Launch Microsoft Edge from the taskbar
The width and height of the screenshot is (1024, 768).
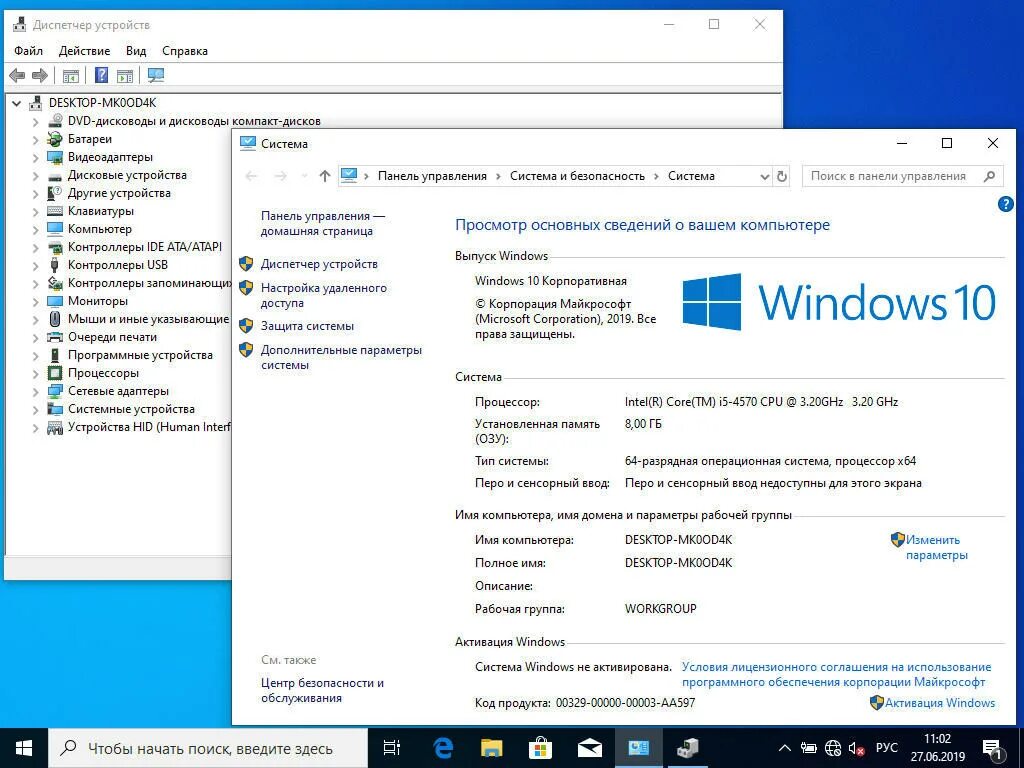[443, 748]
